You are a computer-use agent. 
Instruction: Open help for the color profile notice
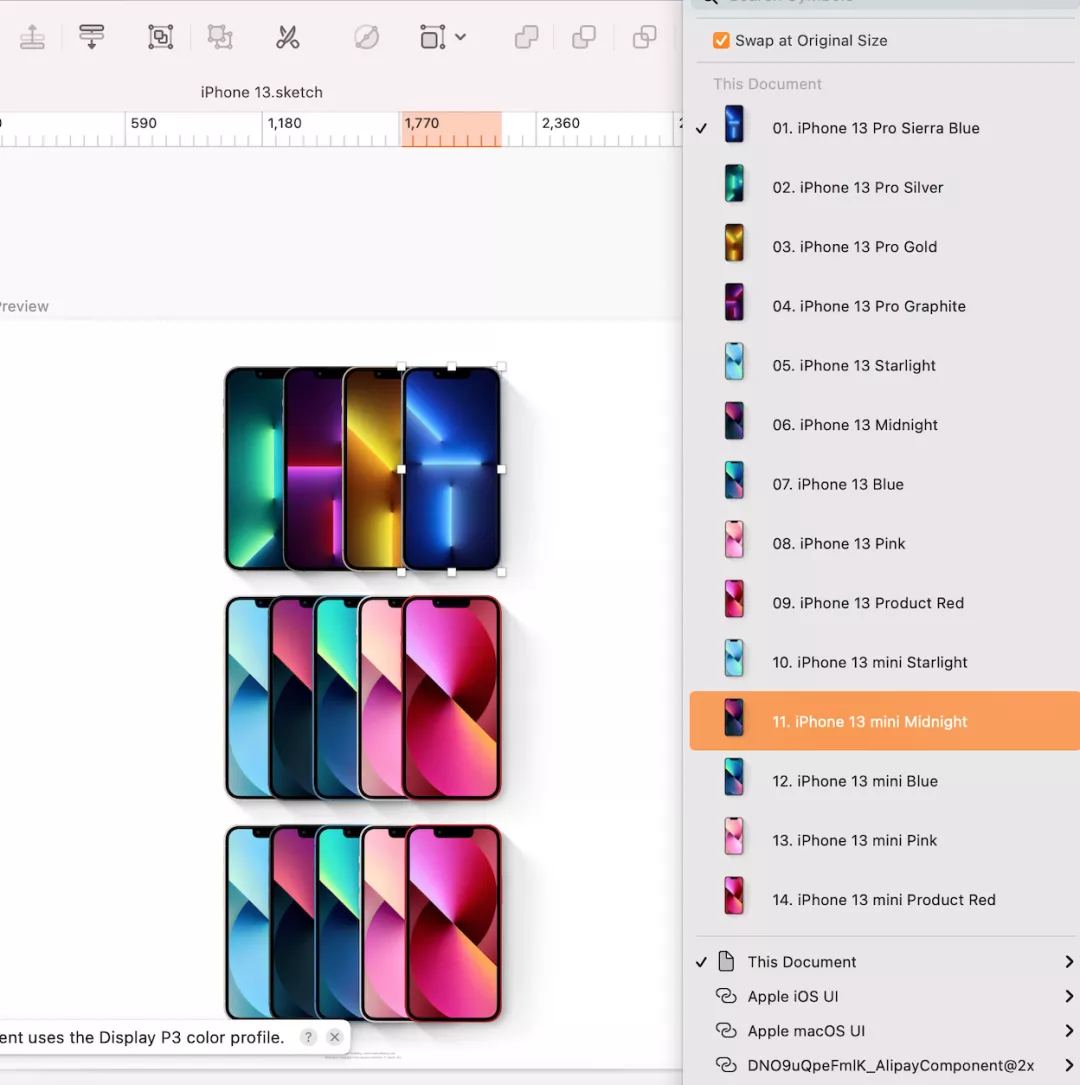coord(308,1037)
